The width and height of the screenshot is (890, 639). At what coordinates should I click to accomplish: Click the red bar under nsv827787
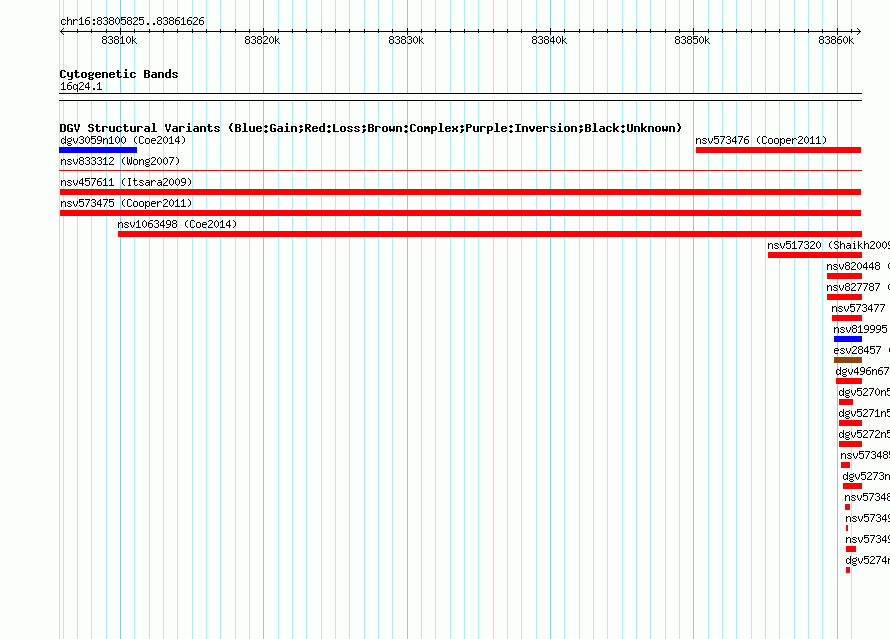coord(844,297)
